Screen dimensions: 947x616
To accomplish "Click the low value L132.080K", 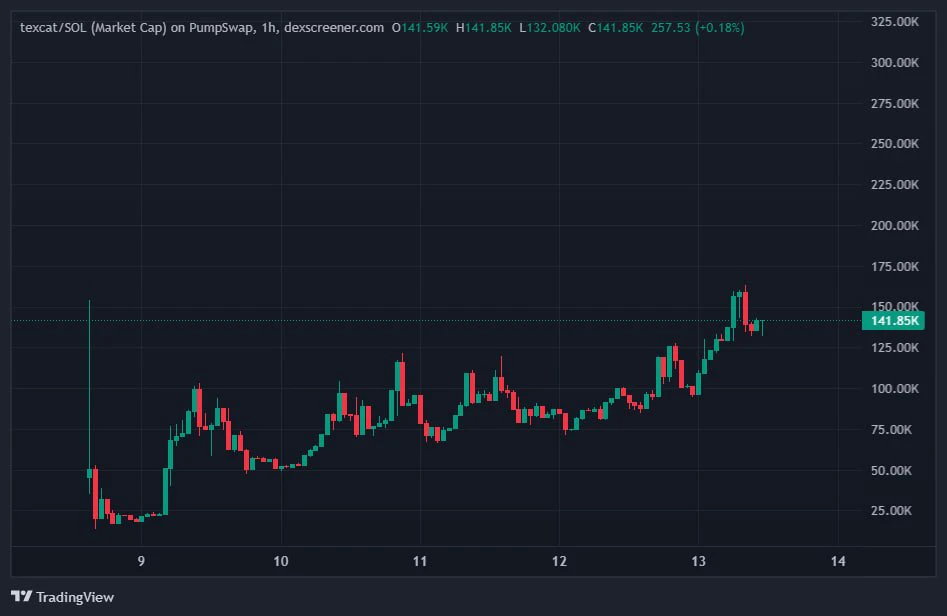I will (x=550, y=28).
